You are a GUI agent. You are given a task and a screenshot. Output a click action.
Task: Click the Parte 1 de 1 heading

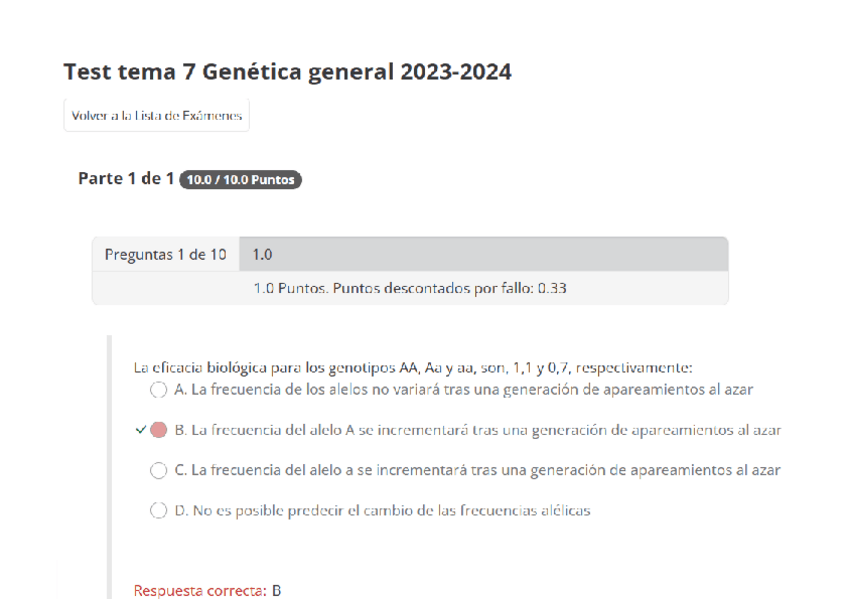coord(126,179)
